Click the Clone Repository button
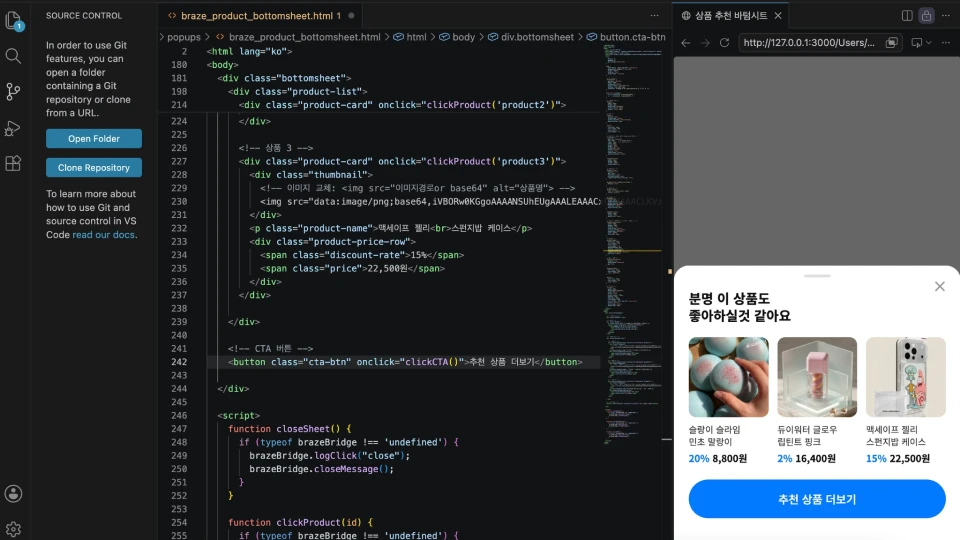Image resolution: width=960 pixels, height=540 pixels. pyautogui.click(x=94, y=167)
